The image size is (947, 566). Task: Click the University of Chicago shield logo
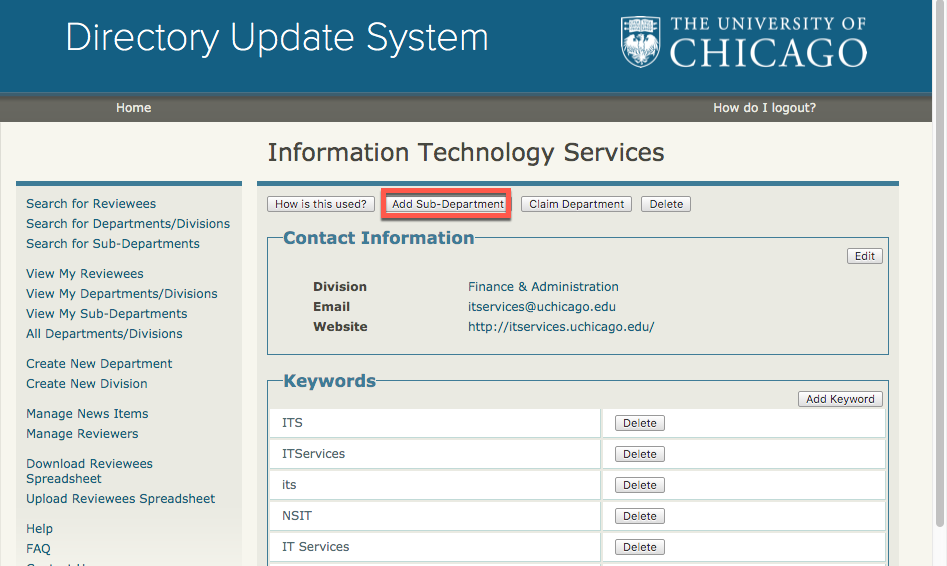pyautogui.click(x=640, y=41)
